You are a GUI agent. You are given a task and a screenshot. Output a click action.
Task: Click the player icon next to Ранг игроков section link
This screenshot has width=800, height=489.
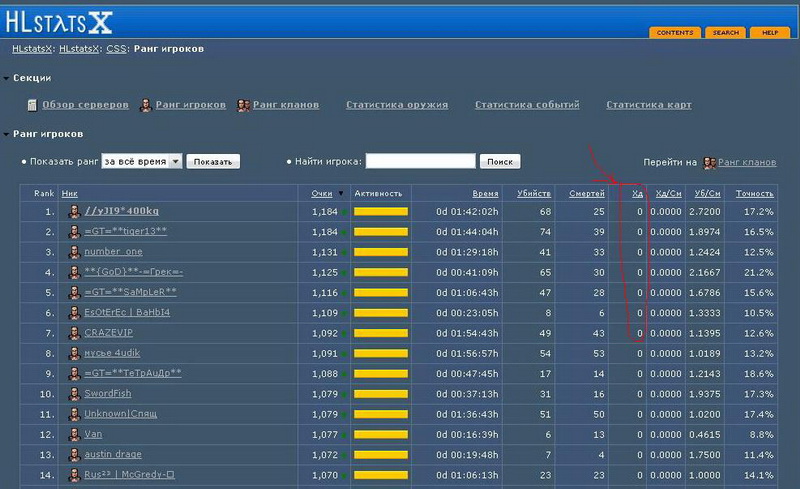(146, 105)
